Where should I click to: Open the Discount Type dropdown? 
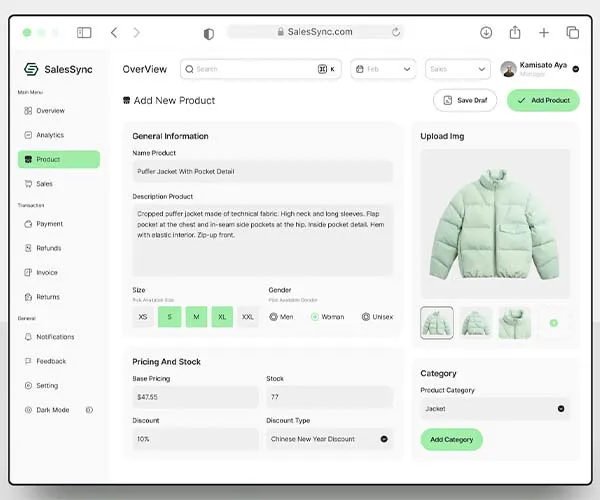point(329,439)
